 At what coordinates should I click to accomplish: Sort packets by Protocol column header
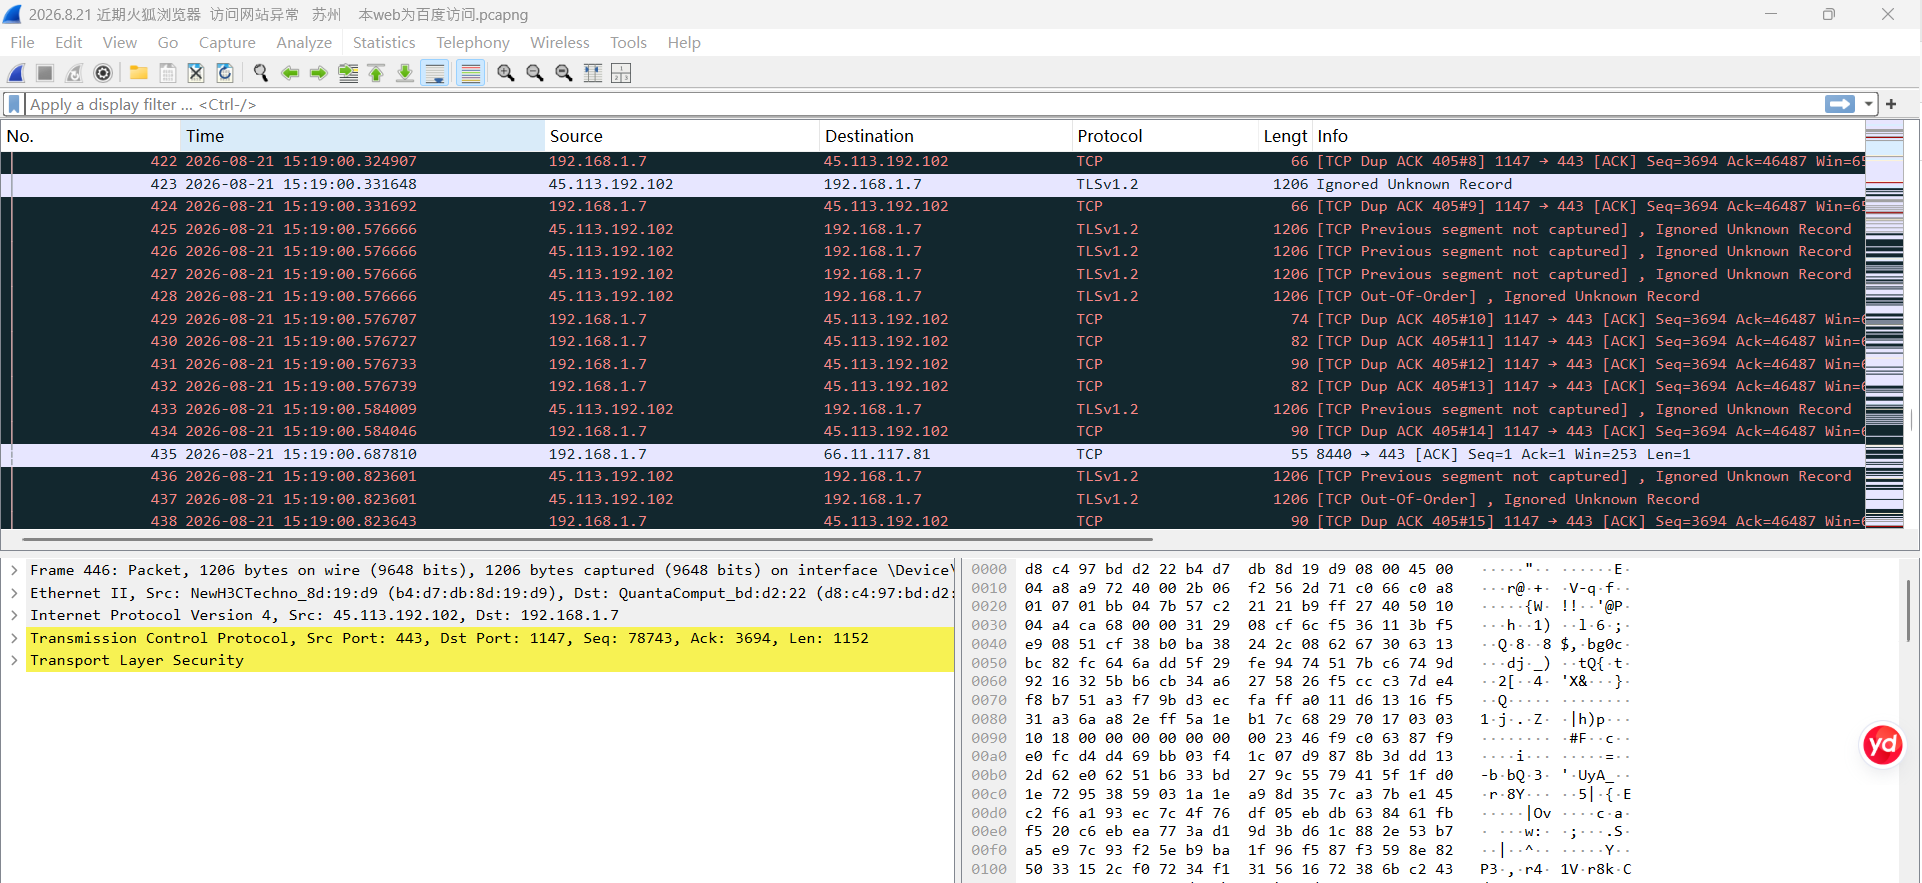[1165, 136]
